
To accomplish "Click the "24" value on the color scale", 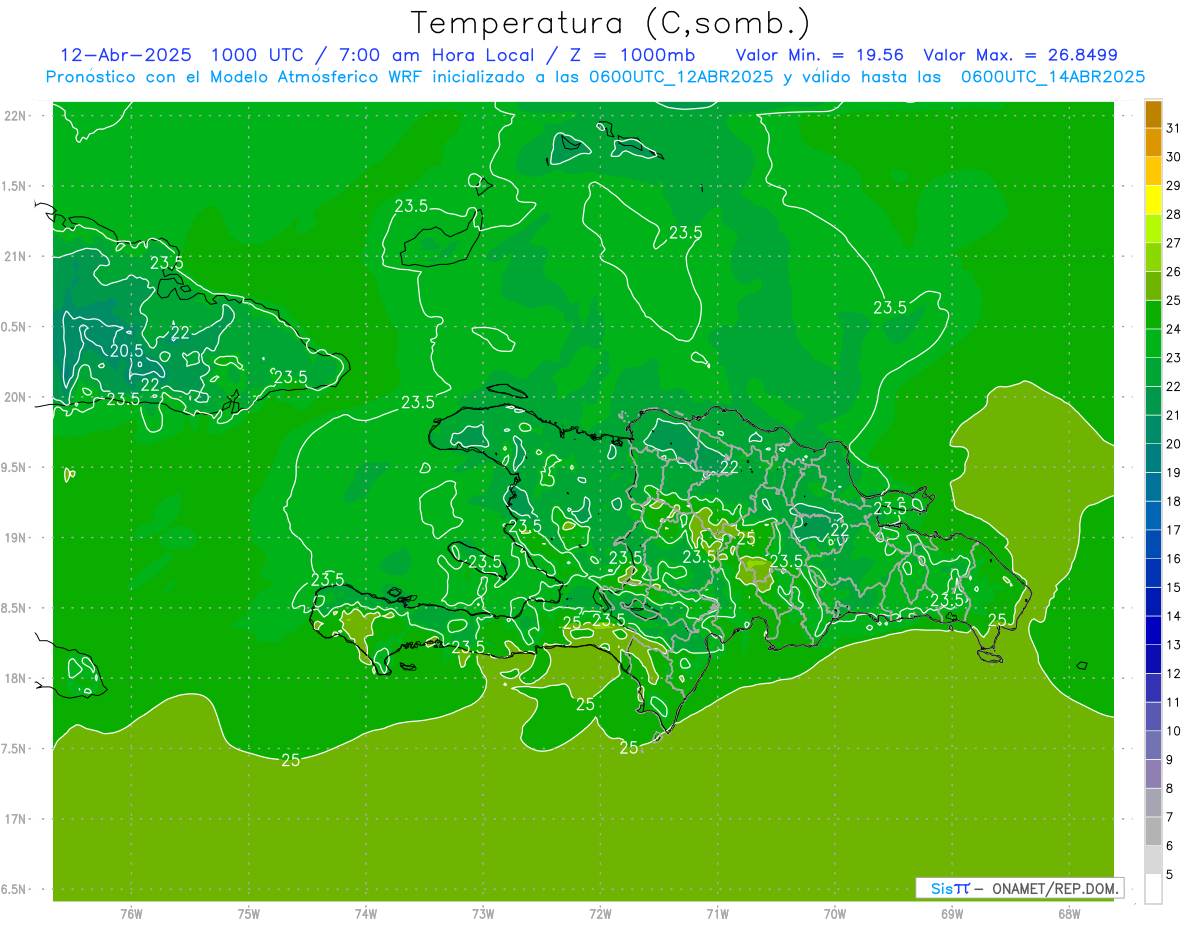I will pyautogui.click(x=1173, y=329).
